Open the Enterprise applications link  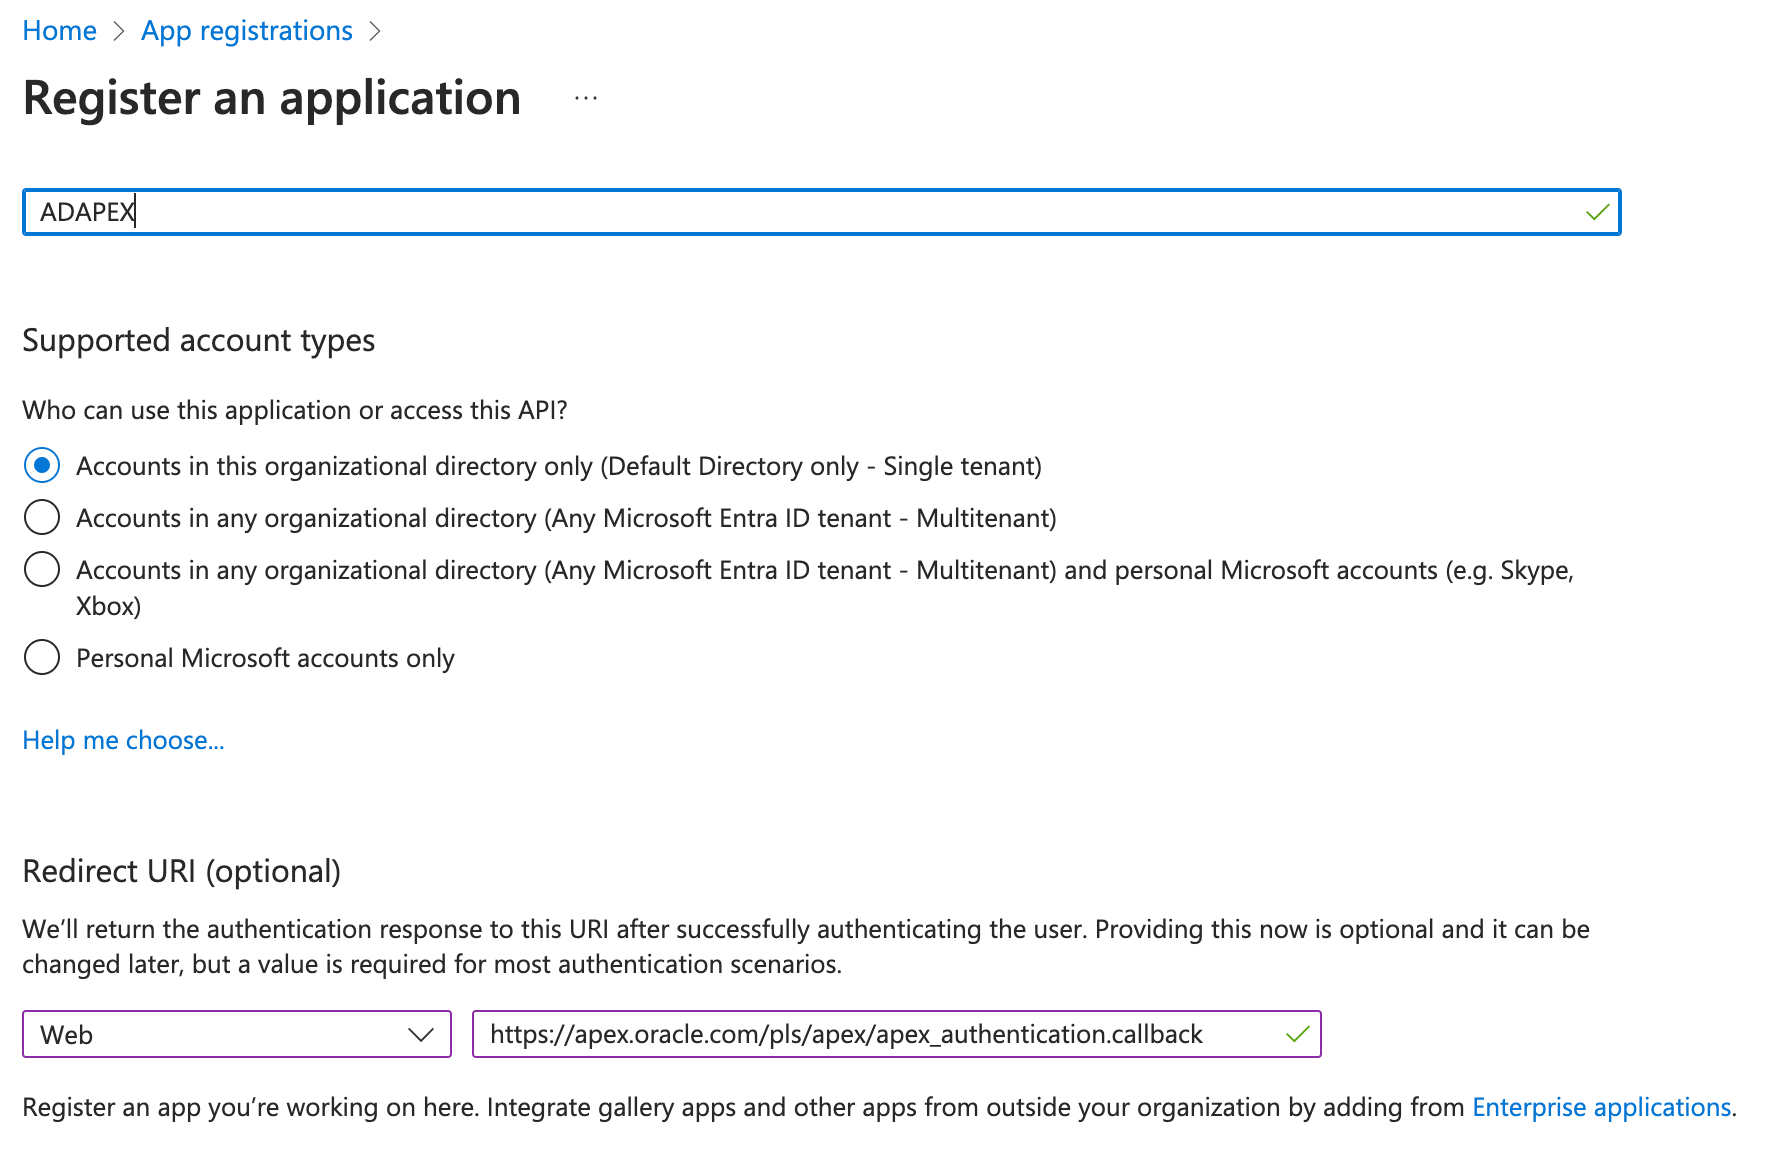(x=1601, y=1107)
